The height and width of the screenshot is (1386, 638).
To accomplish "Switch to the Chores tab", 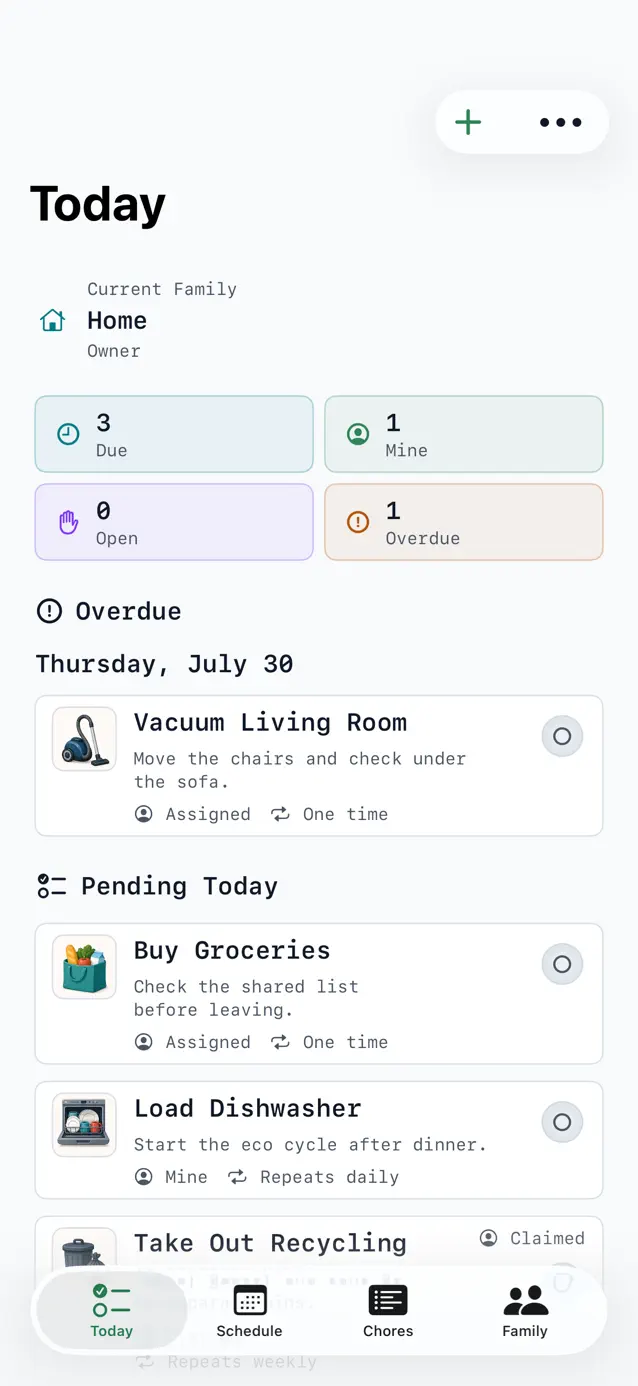I will 388,1311.
